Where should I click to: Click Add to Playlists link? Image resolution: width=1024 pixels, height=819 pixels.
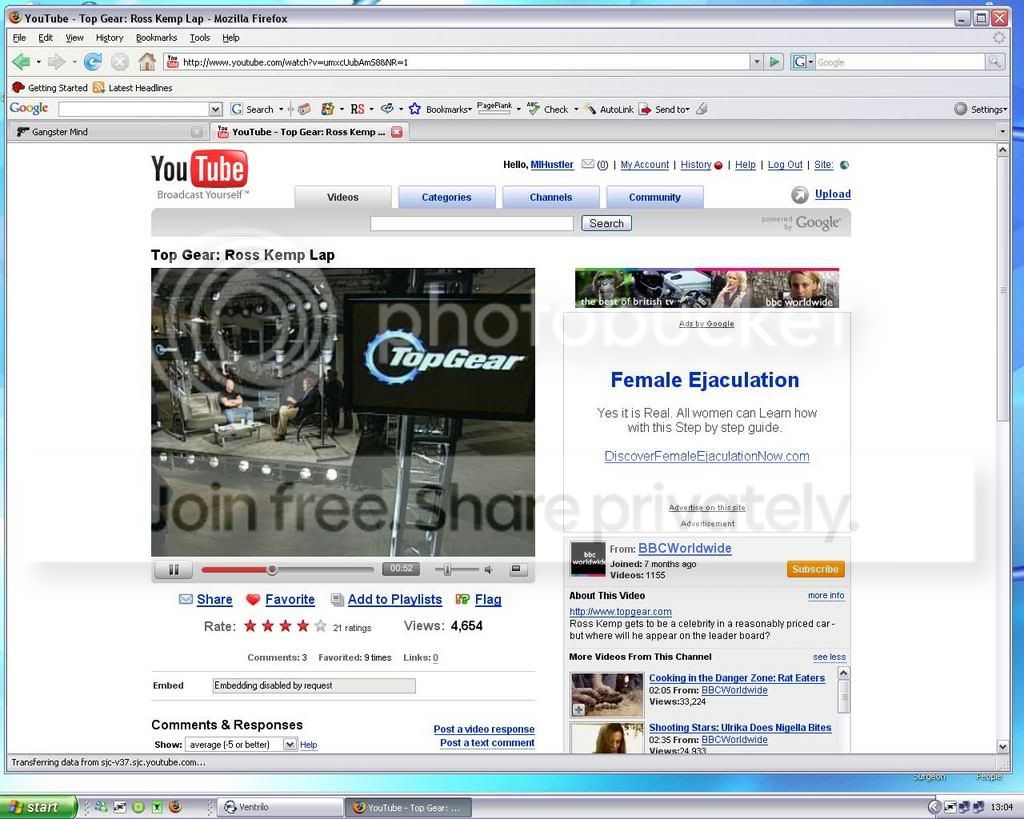[x=394, y=600]
